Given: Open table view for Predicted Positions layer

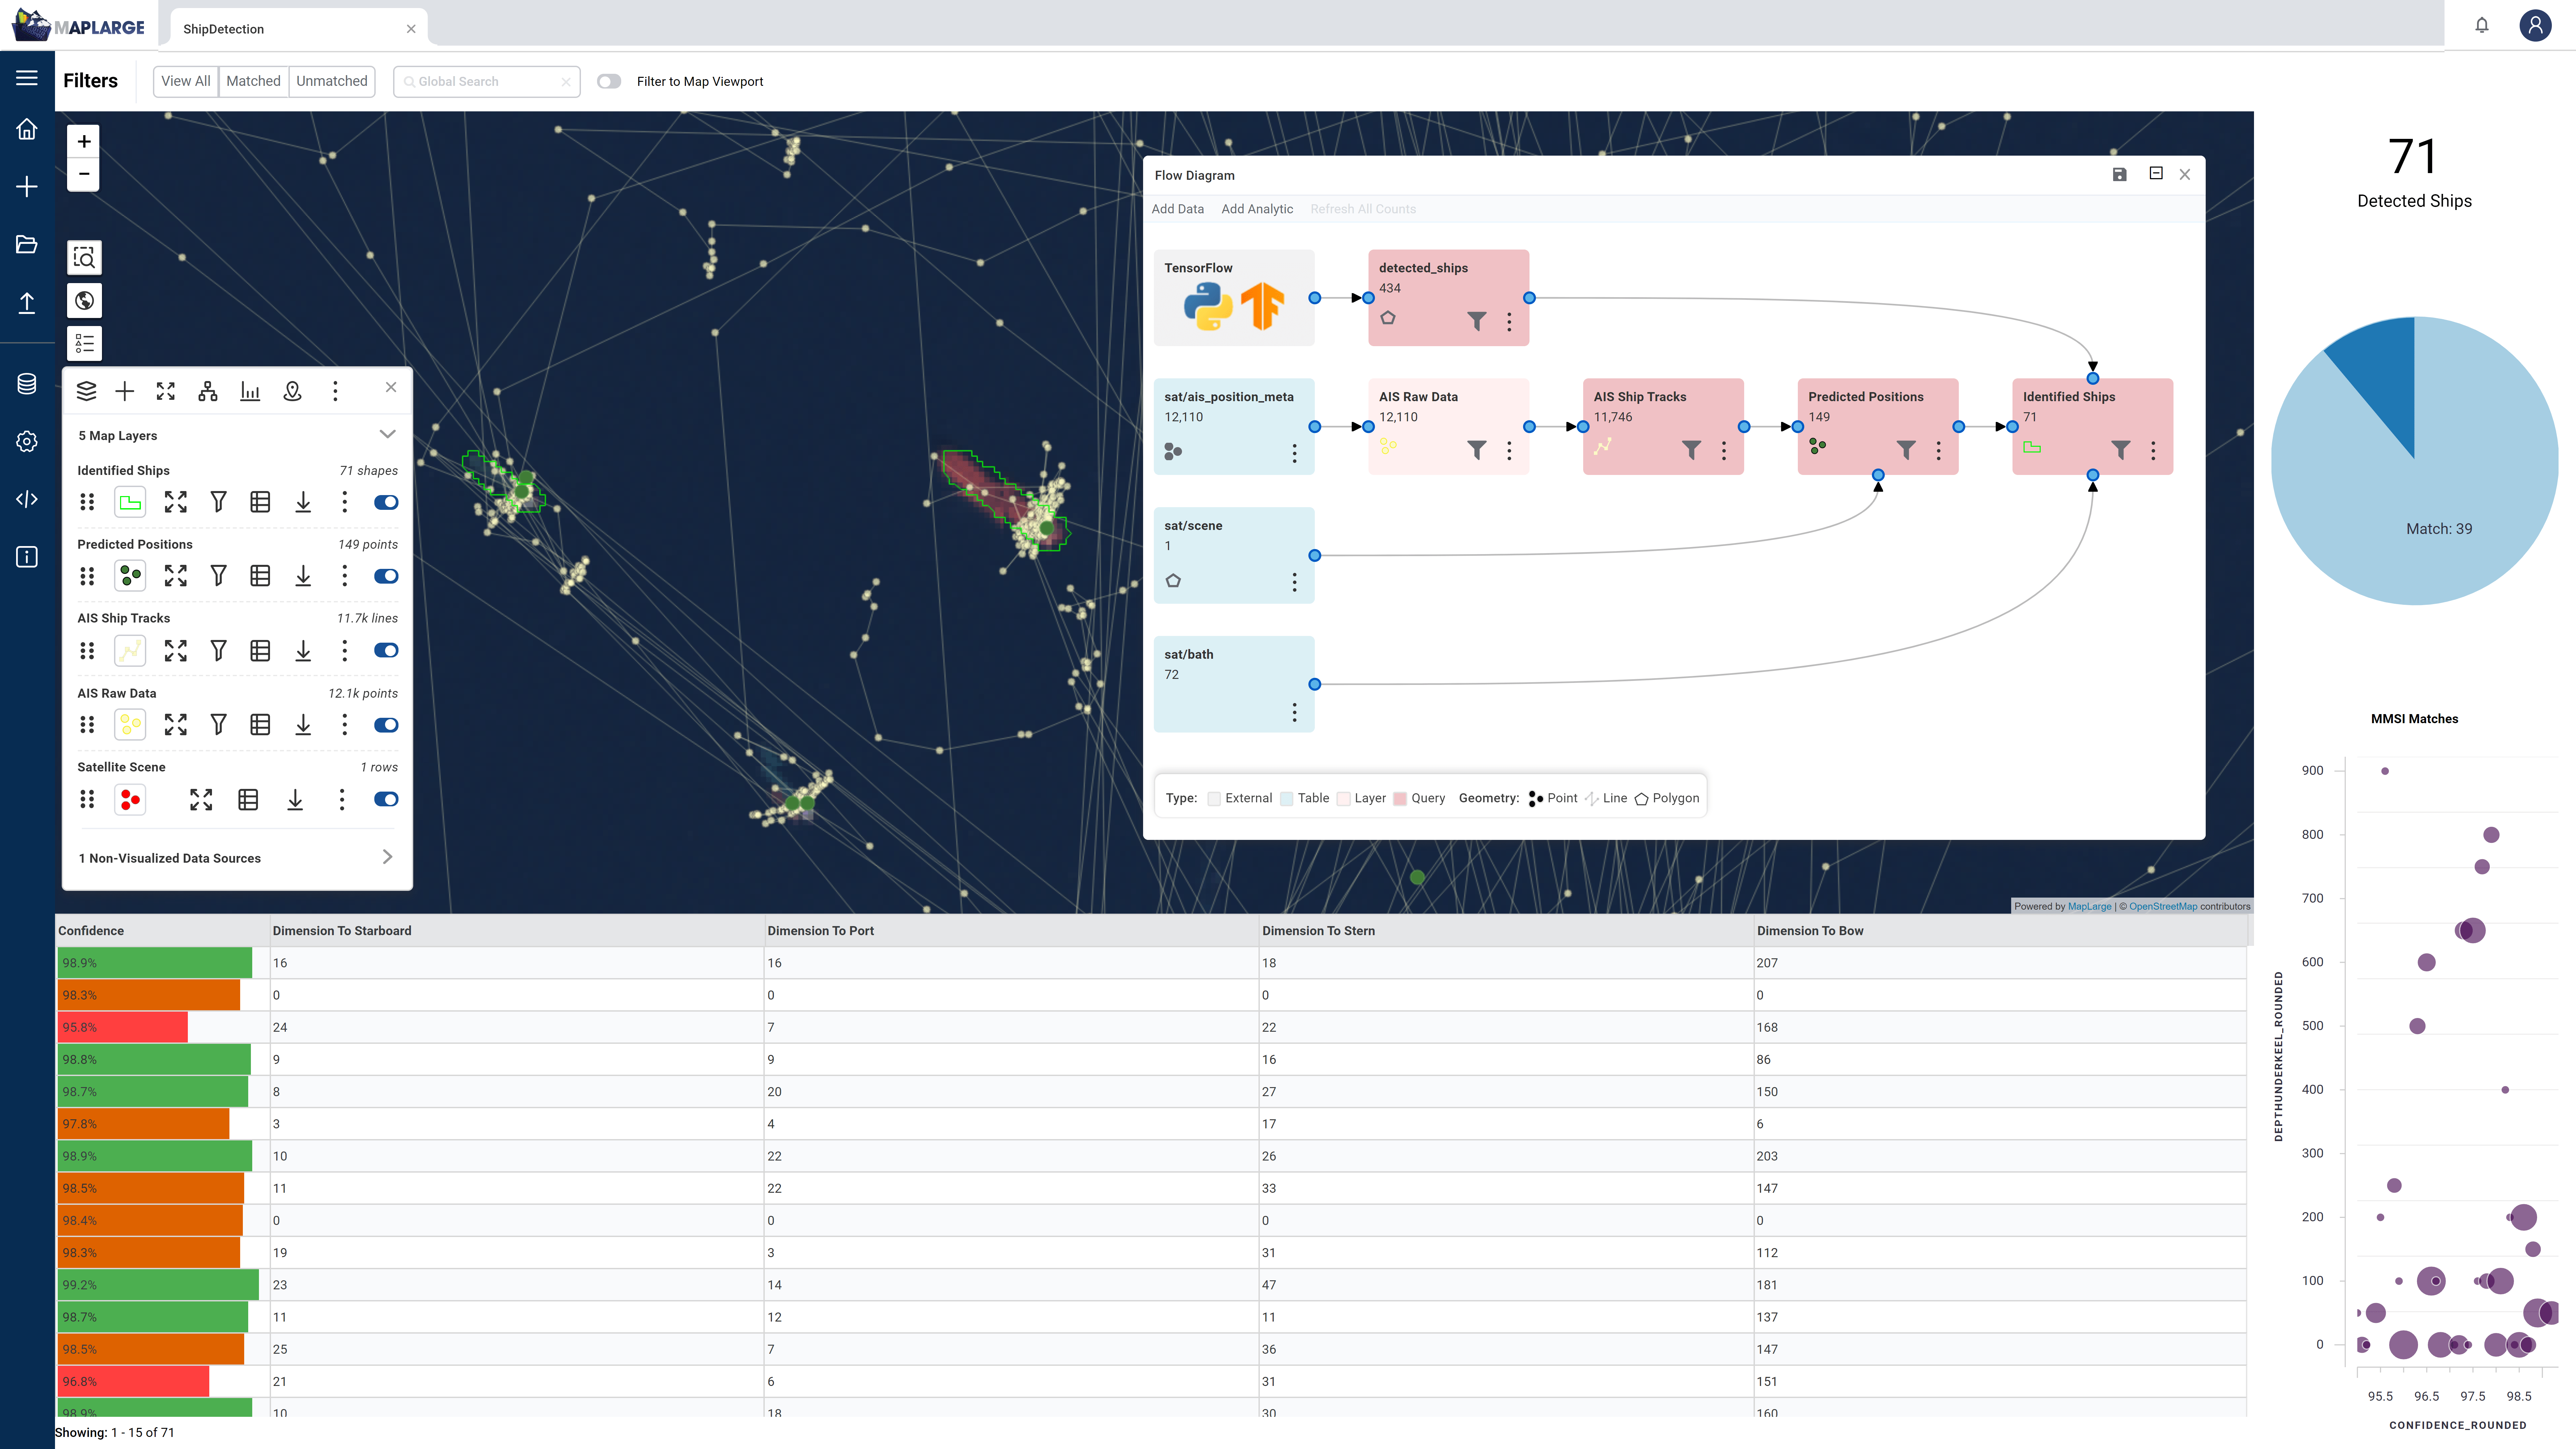Looking at the screenshot, I should point(260,576).
